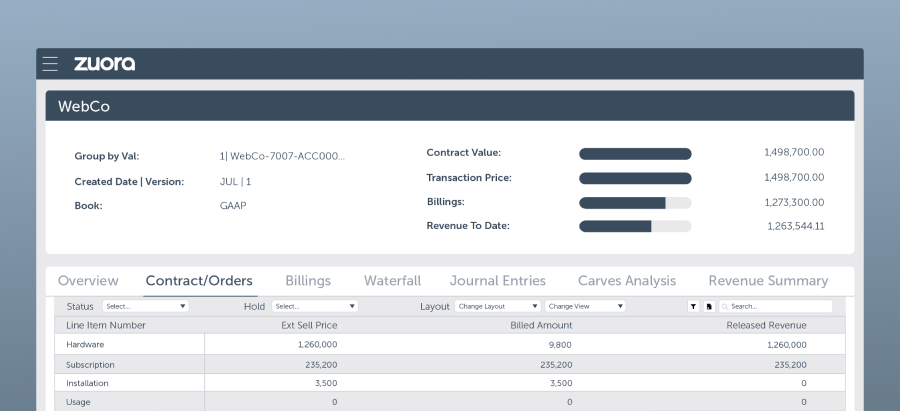Click the Zuora logo
Viewport: 900px width, 411px height.
[x=104, y=64]
